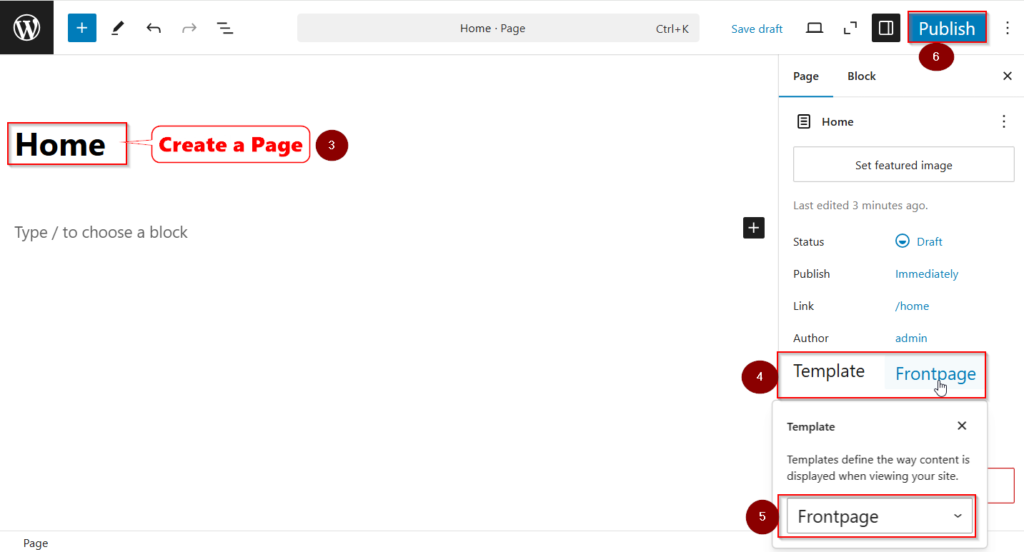Add a block using black plus icon
This screenshot has width=1024, height=552.
click(x=754, y=228)
